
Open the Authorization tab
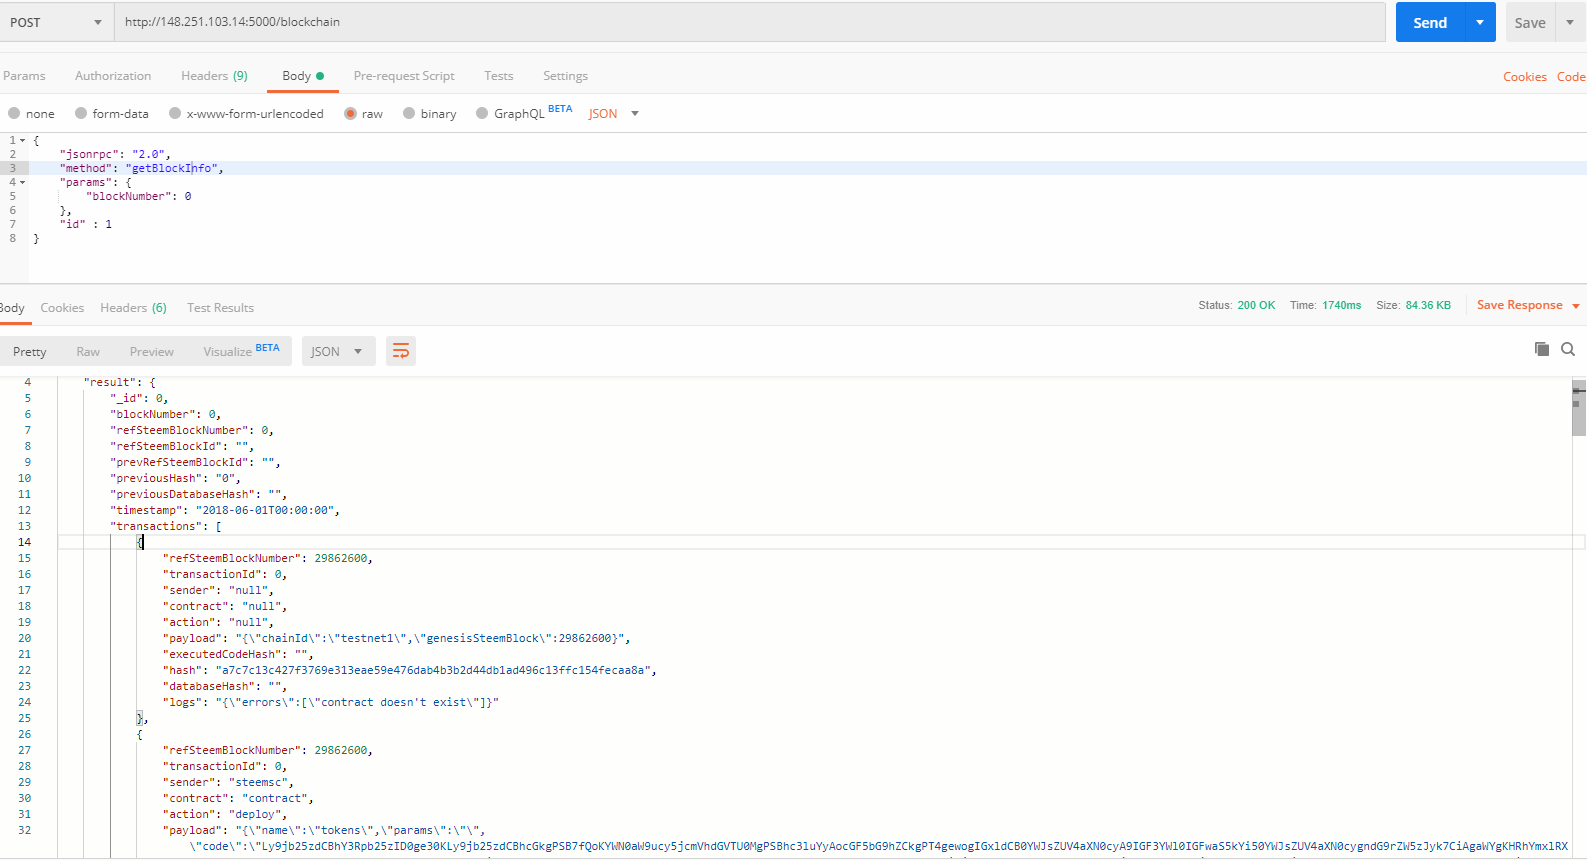click(x=113, y=76)
